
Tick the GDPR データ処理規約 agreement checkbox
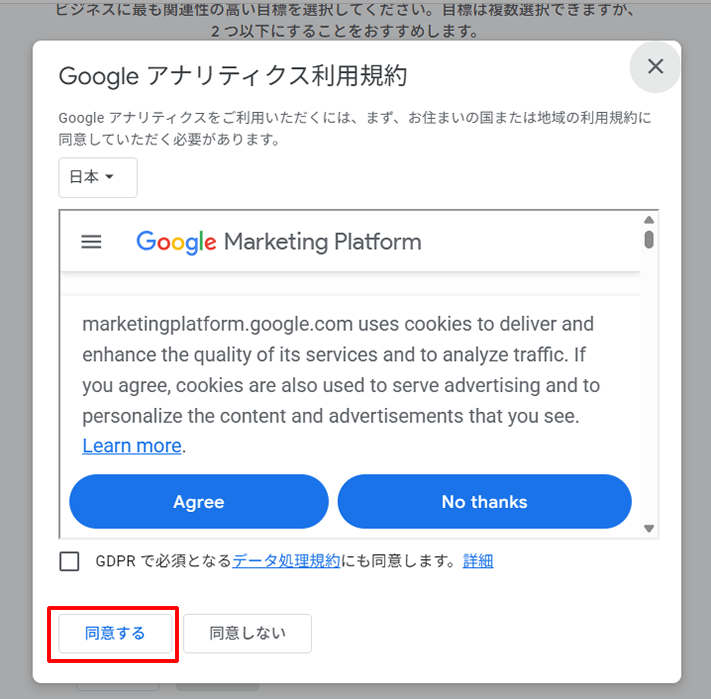click(x=69, y=561)
